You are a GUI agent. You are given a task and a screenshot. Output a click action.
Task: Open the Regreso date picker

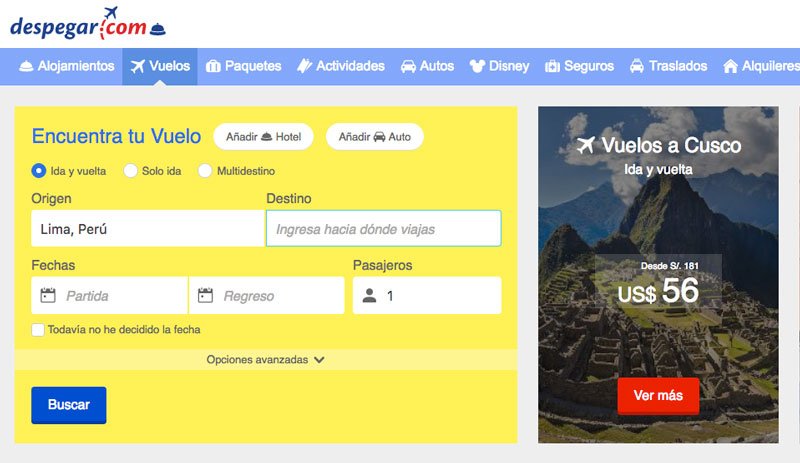(x=267, y=295)
